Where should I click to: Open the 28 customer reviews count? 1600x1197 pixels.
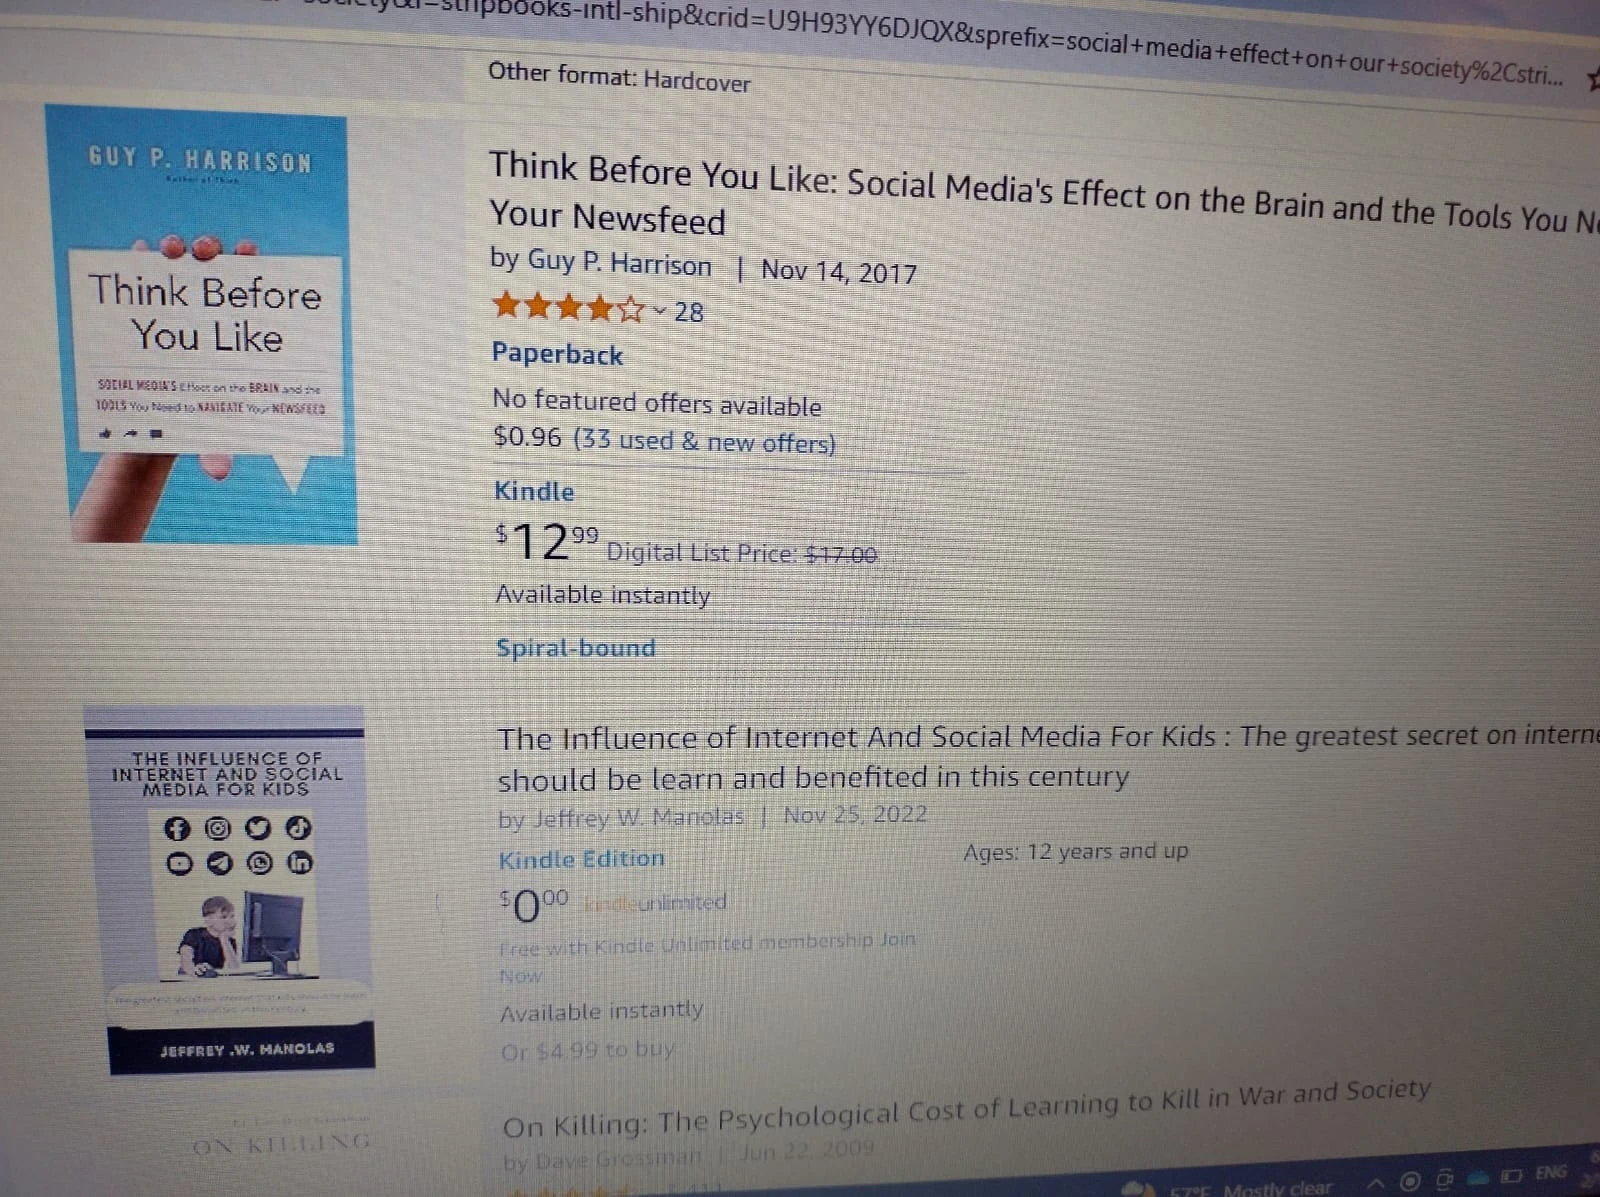(688, 312)
